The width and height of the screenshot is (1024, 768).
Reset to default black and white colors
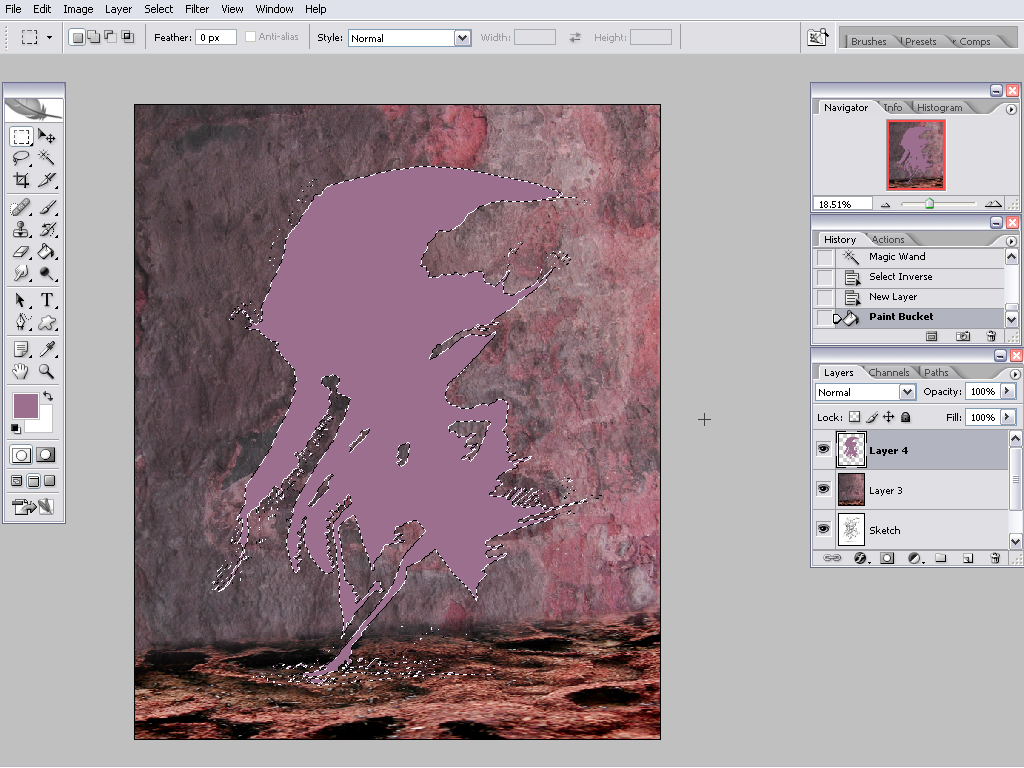click(x=16, y=428)
